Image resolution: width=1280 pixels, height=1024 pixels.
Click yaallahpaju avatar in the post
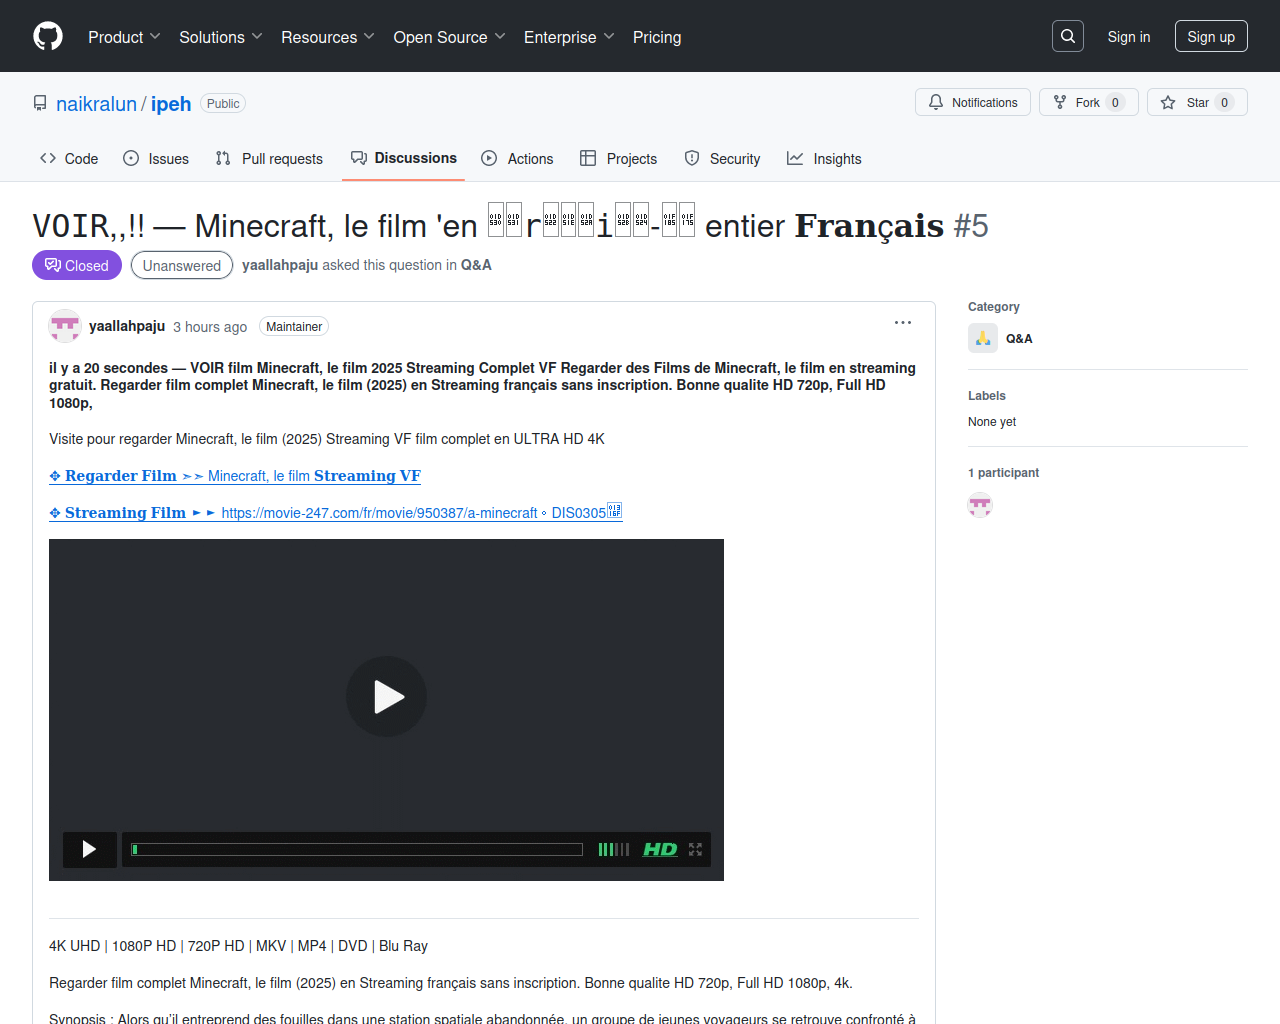[x=65, y=326]
